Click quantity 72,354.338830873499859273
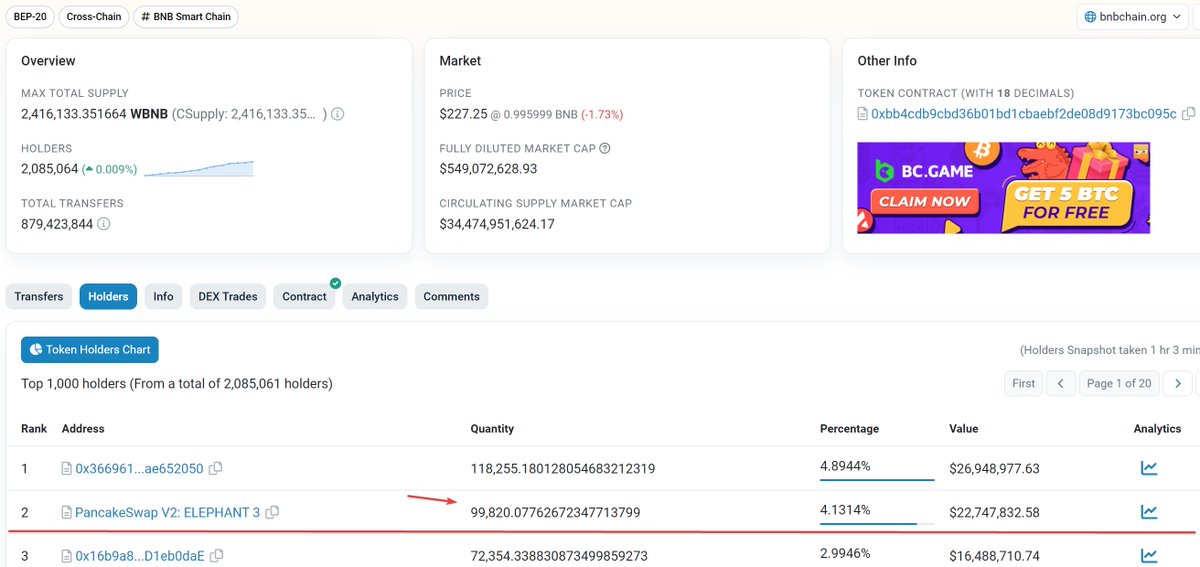 [x=559, y=556]
